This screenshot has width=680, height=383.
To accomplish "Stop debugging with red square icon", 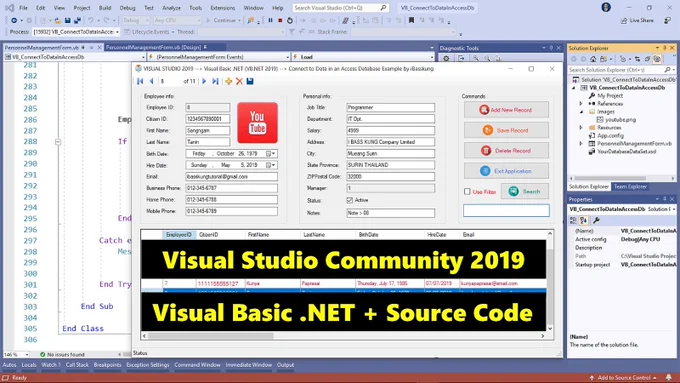I will tap(280, 20).
